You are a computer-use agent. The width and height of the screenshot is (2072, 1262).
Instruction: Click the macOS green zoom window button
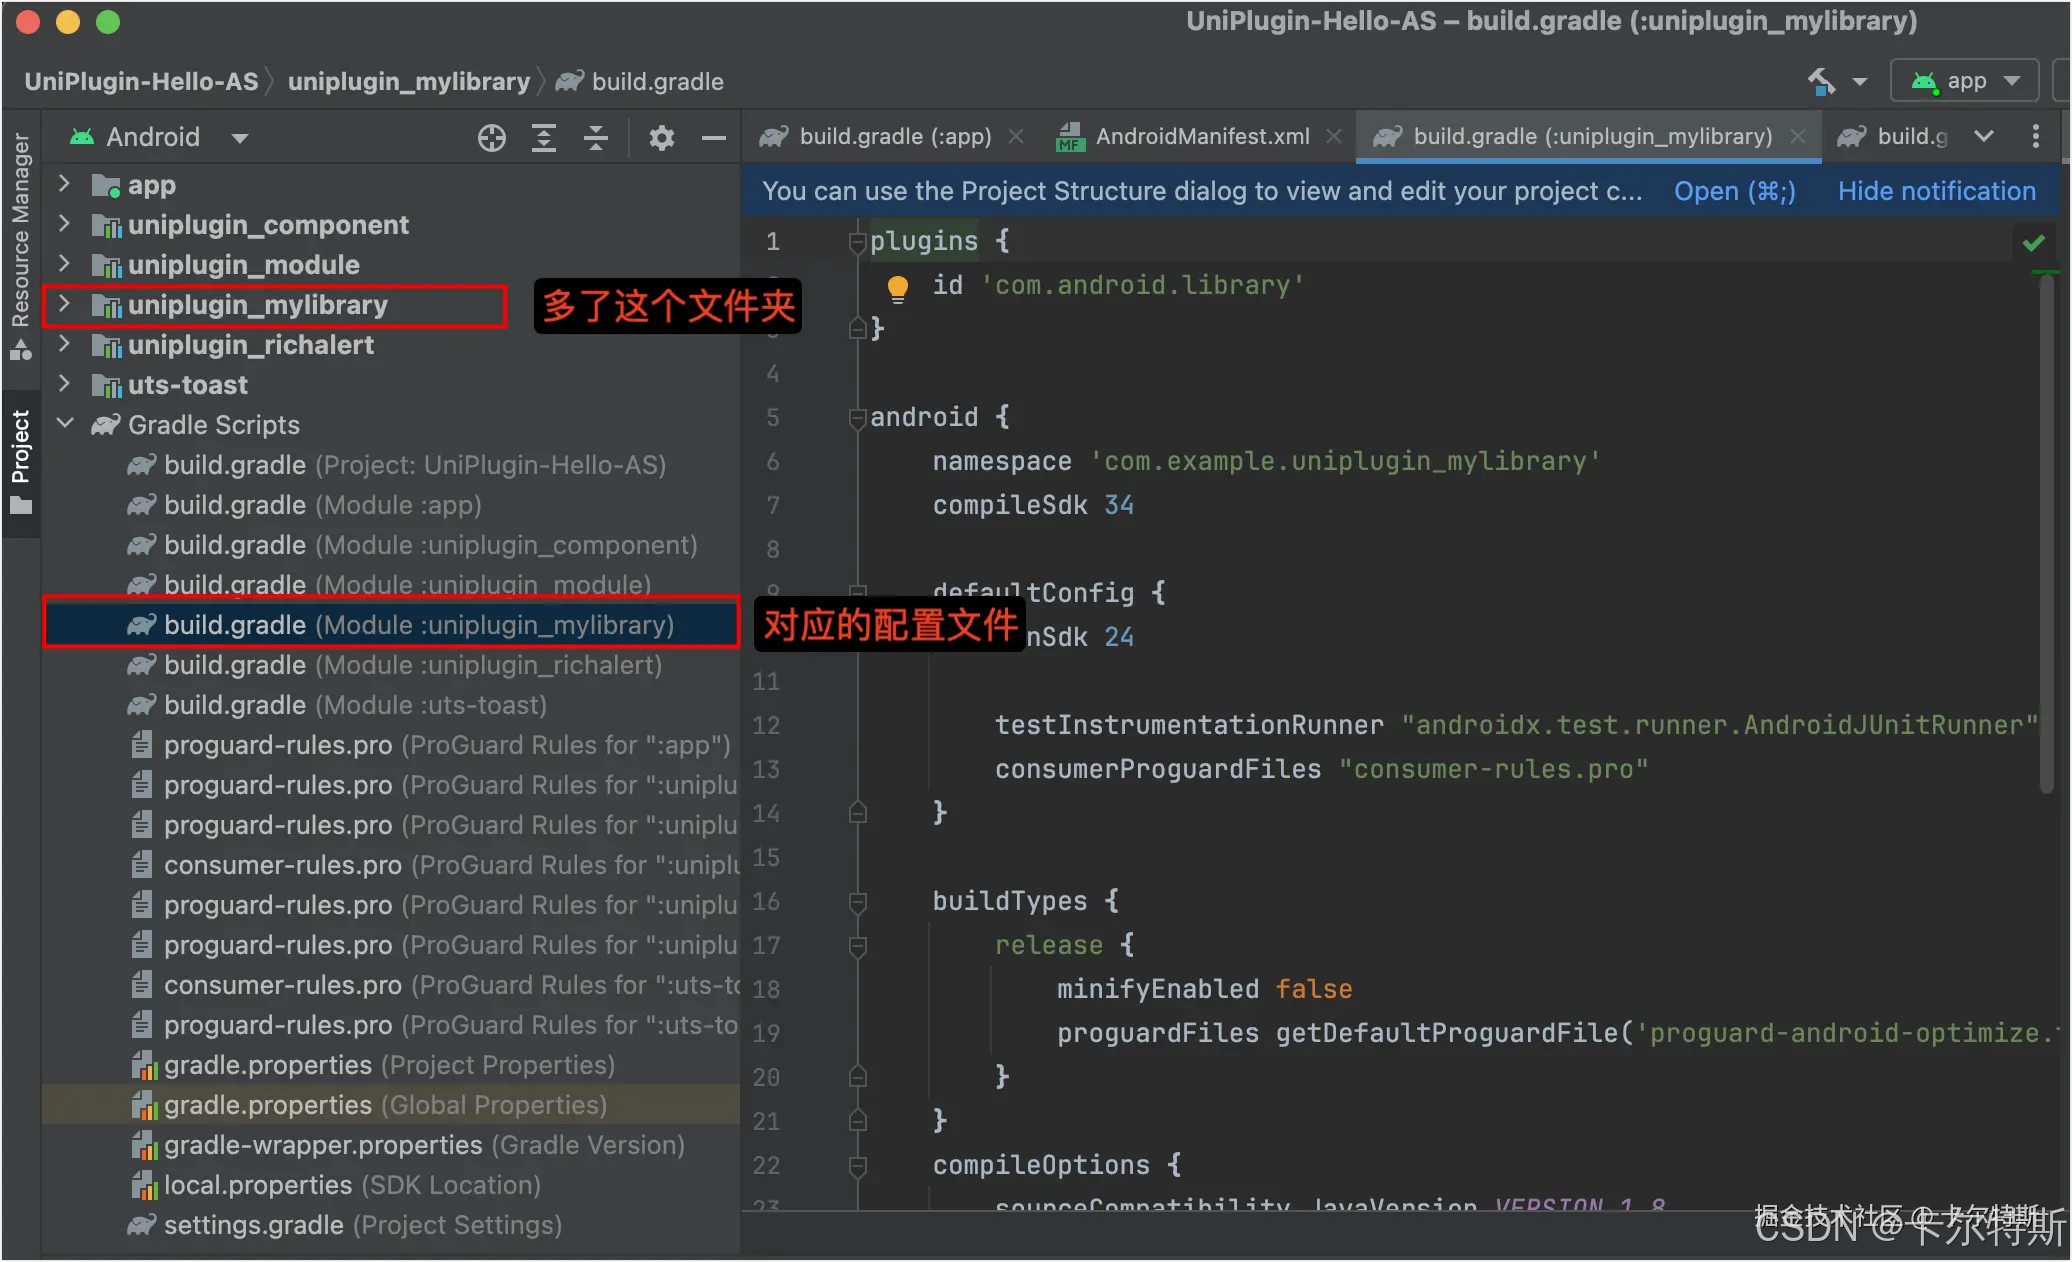[108, 22]
